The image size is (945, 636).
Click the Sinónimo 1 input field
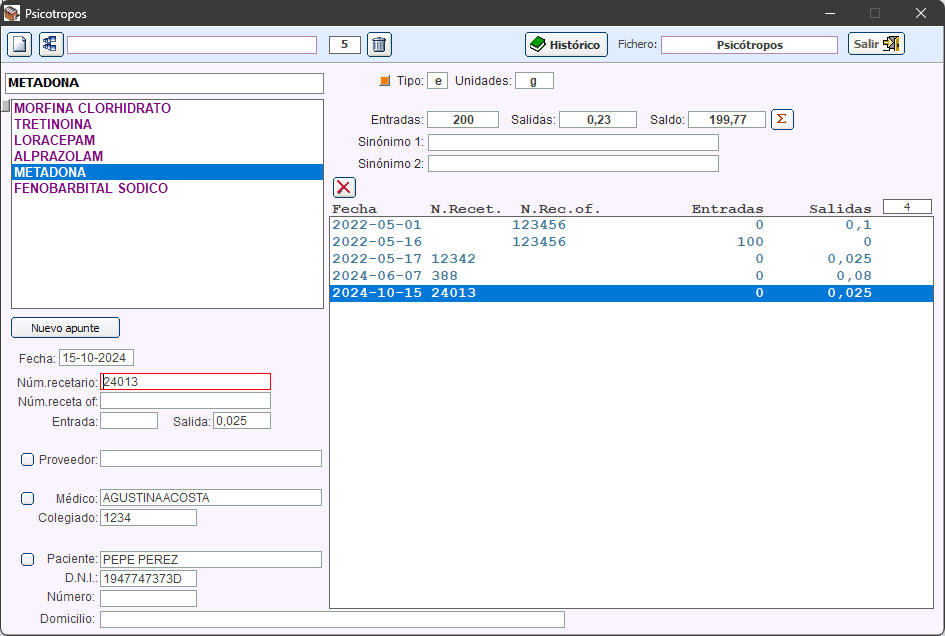[x=573, y=143]
